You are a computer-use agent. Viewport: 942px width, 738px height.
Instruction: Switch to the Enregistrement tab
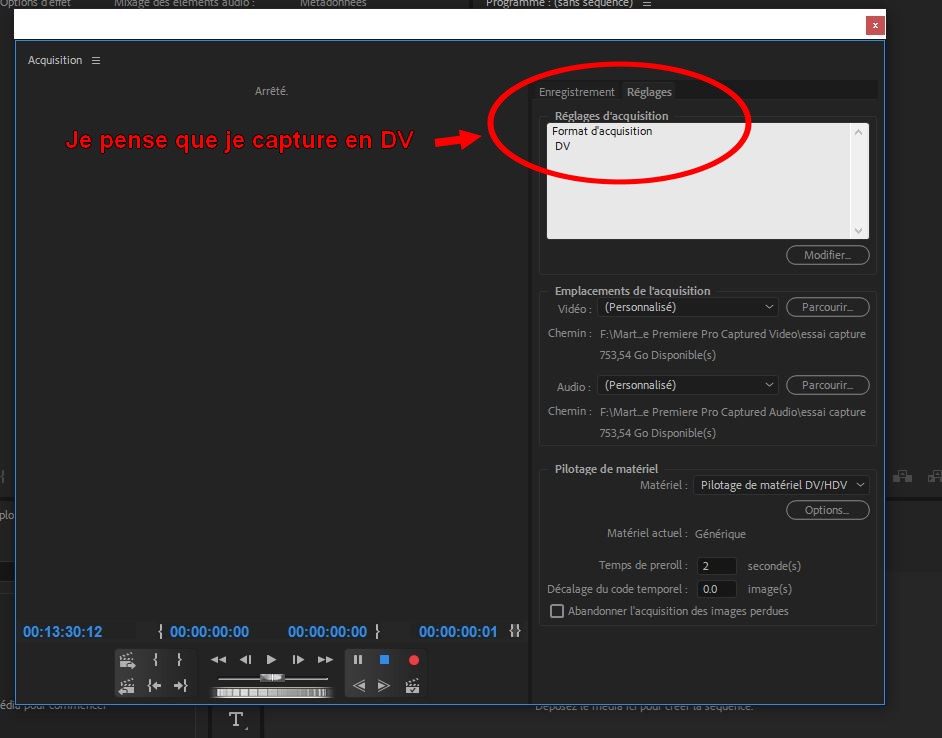point(576,92)
